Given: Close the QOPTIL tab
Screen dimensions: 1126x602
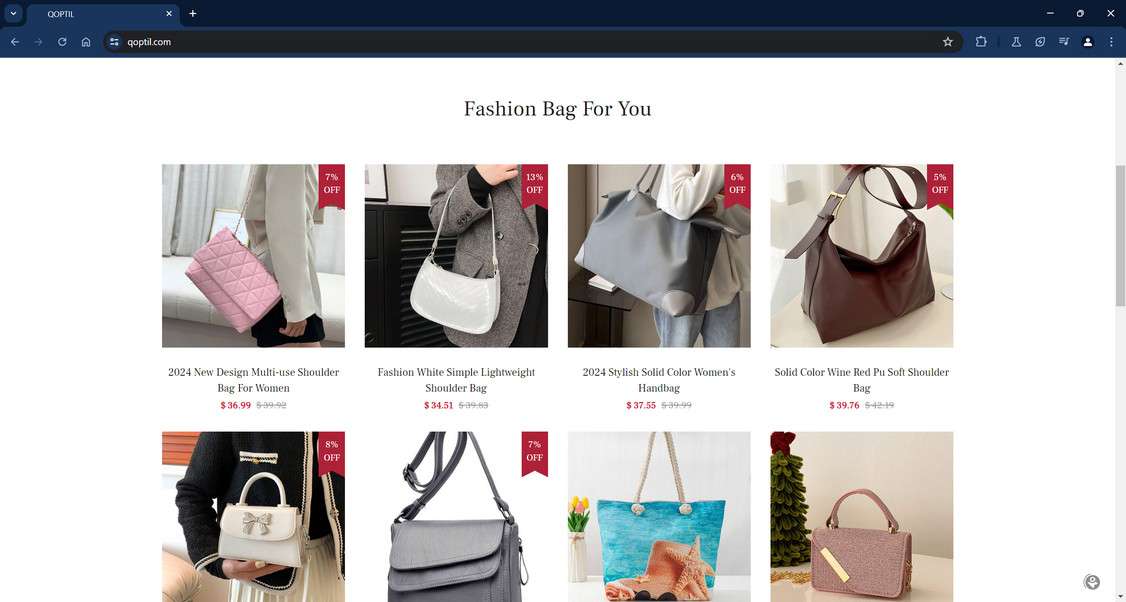Looking at the screenshot, I should (x=169, y=14).
